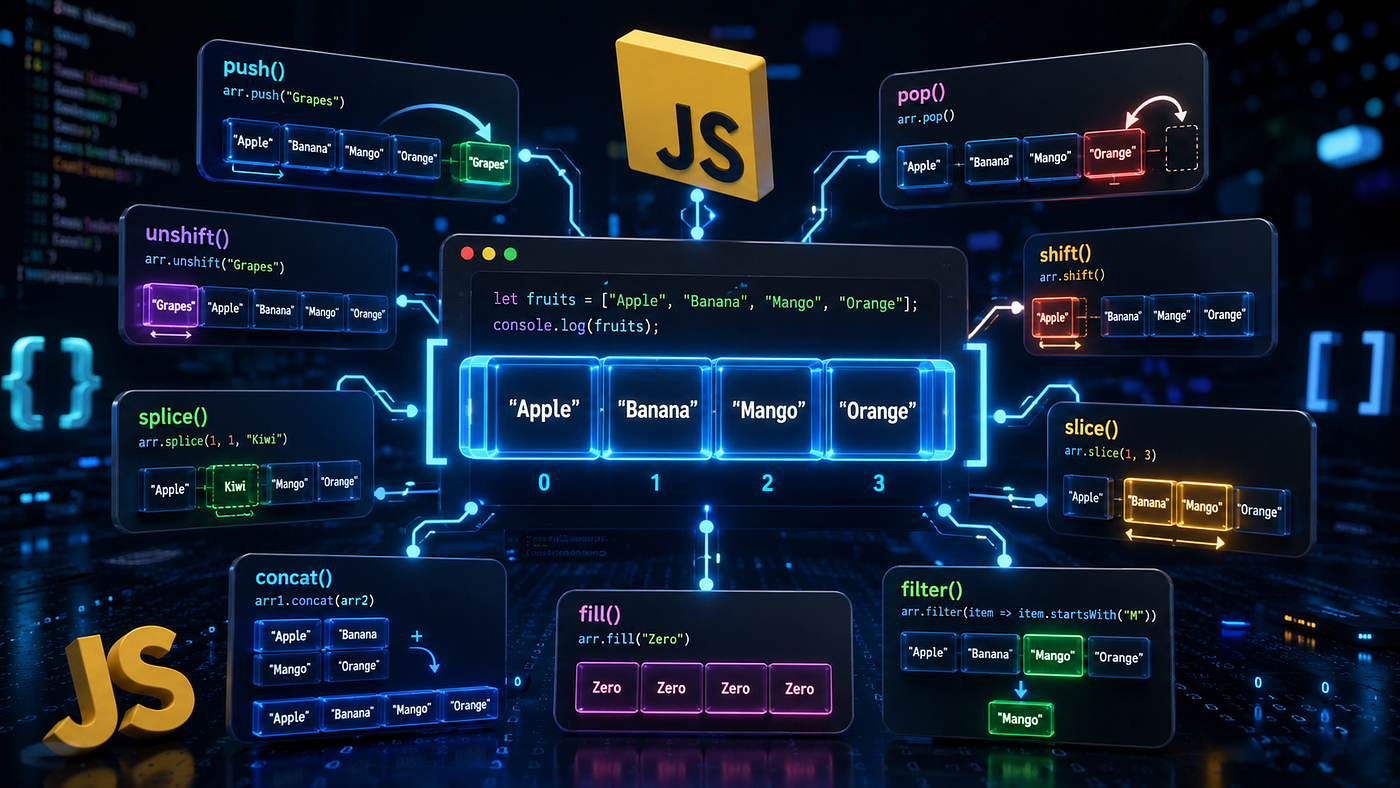Click the yellow JS logo block at top
The height and width of the screenshot is (788, 1400).
point(696,115)
